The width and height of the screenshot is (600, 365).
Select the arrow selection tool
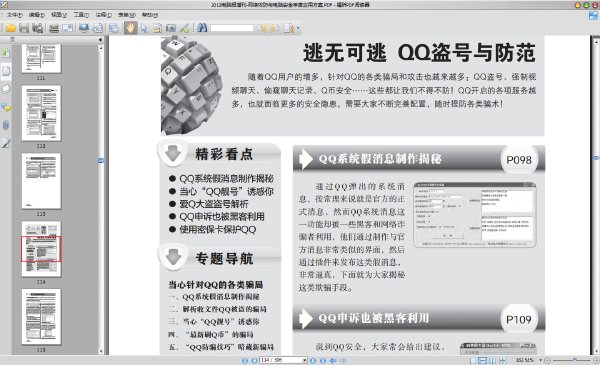pyautogui.click(x=144, y=28)
